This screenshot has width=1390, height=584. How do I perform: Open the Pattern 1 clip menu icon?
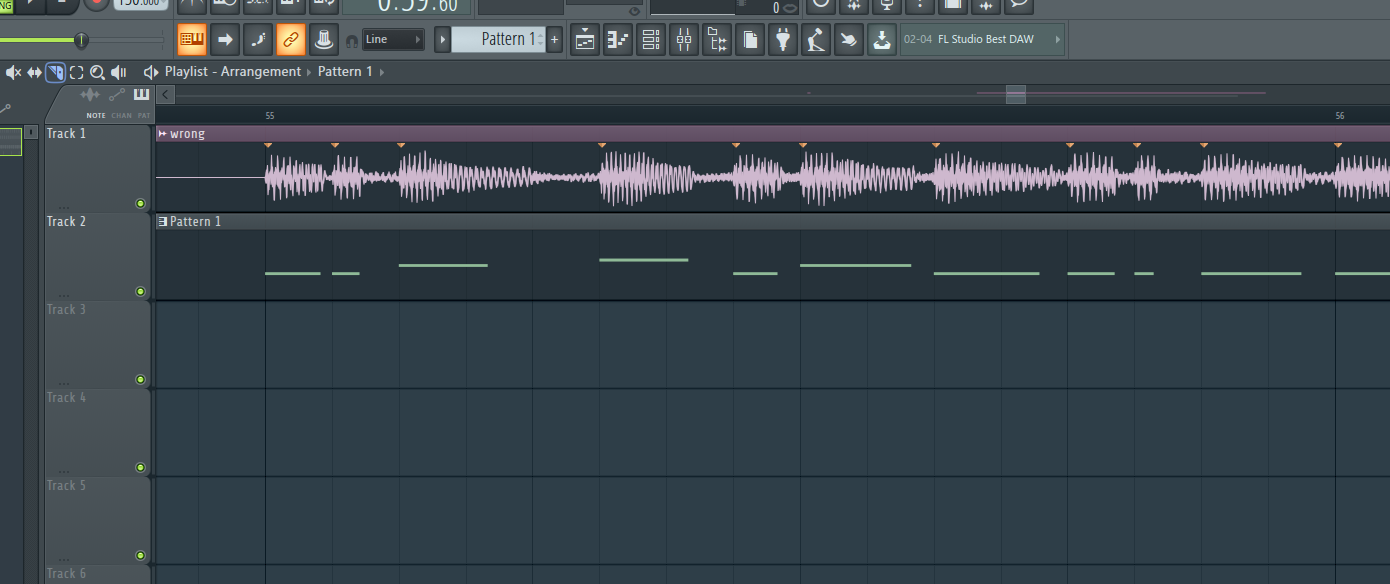tap(163, 222)
